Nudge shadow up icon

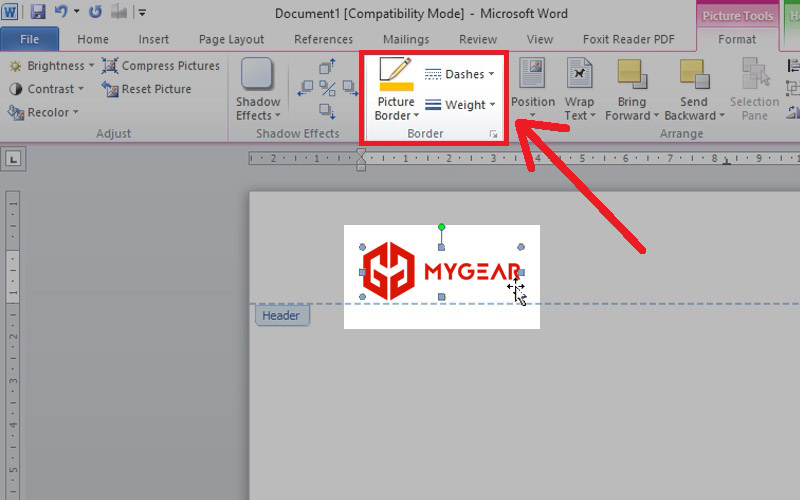tap(327, 68)
